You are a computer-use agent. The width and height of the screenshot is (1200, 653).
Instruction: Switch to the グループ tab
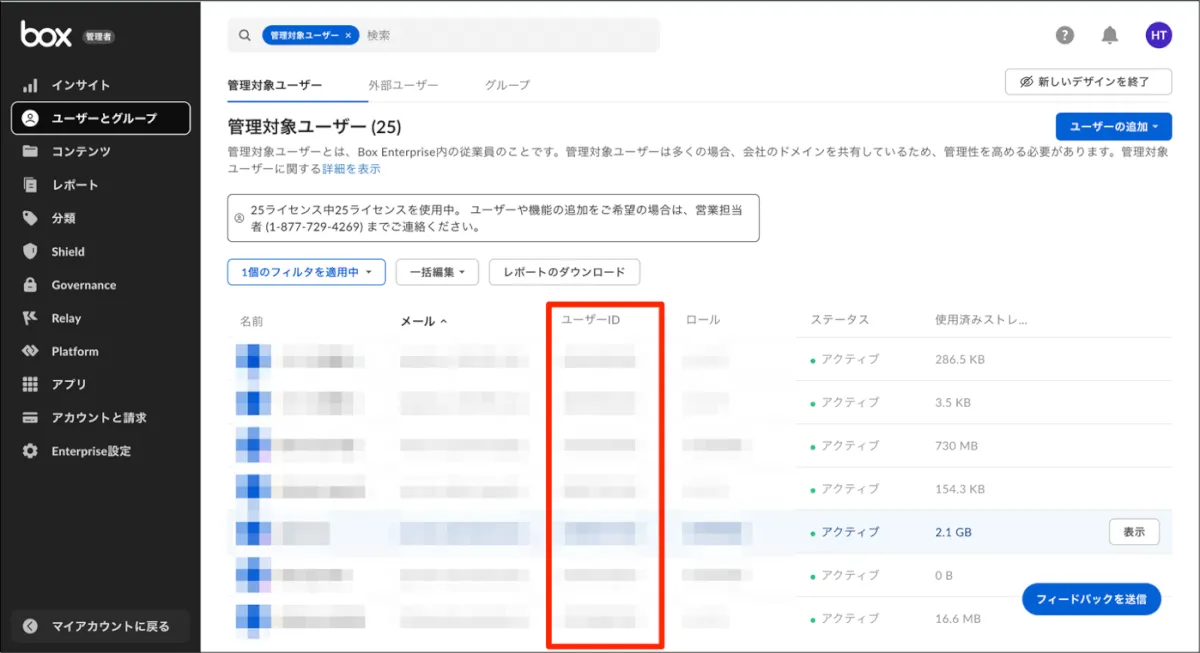[507, 85]
